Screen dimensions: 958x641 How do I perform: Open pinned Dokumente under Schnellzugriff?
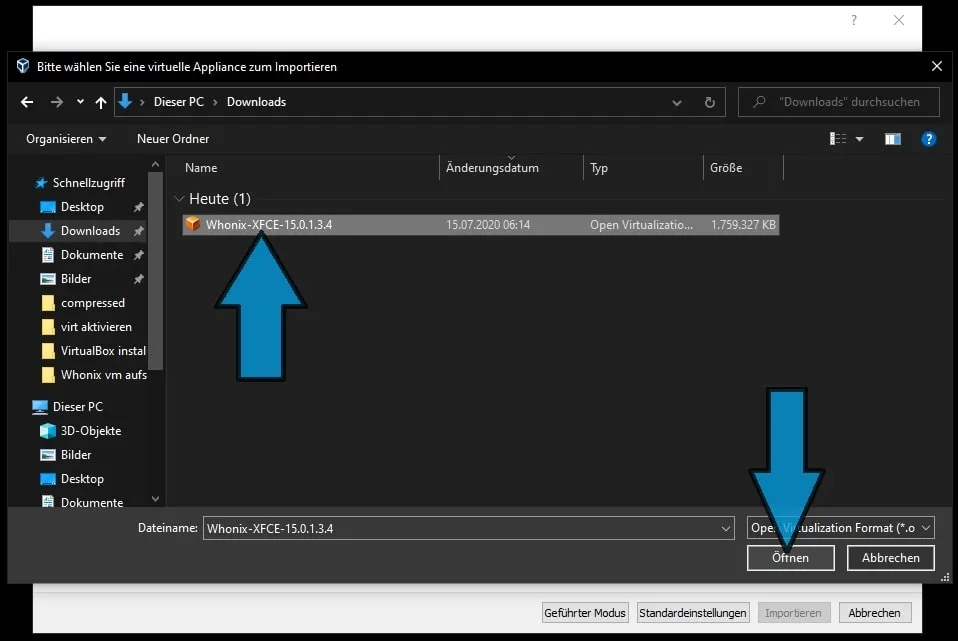point(92,255)
